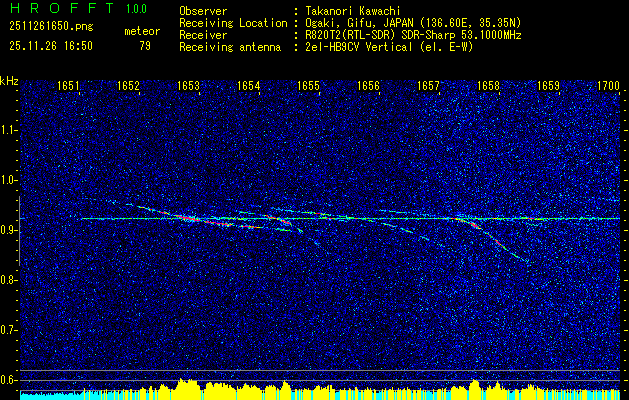The height and width of the screenshot is (400, 629).
Task: Click the 1657 time marker
Action: click(x=428, y=86)
